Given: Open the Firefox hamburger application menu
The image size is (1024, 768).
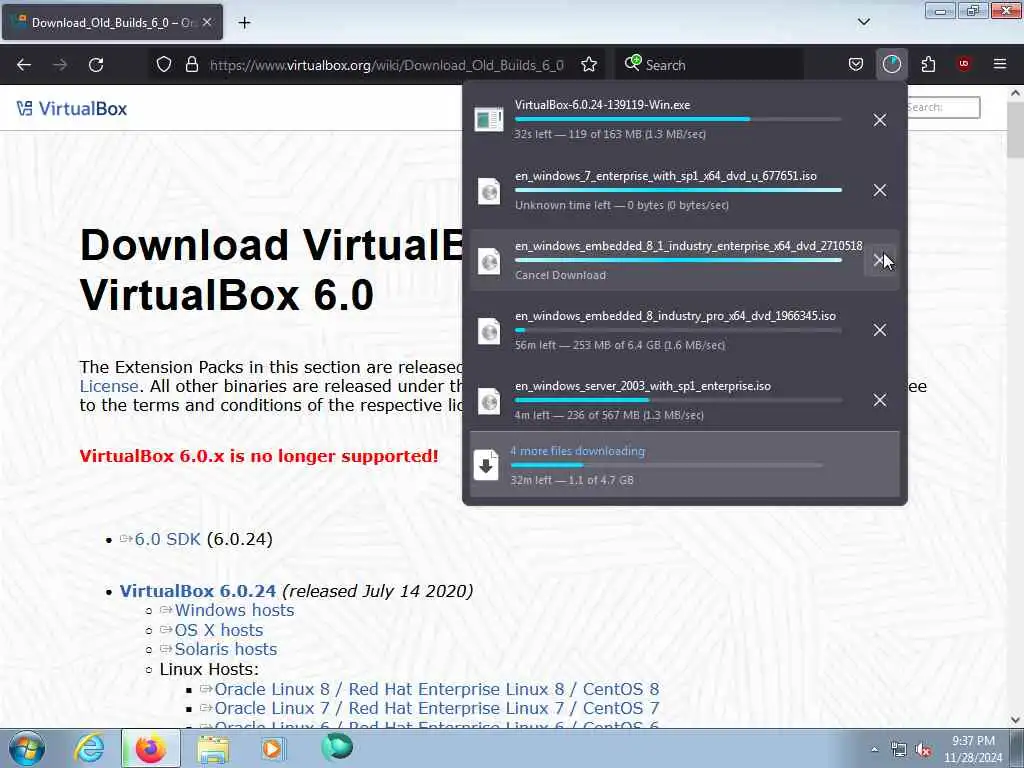Looking at the screenshot, I should [1000, 64].
